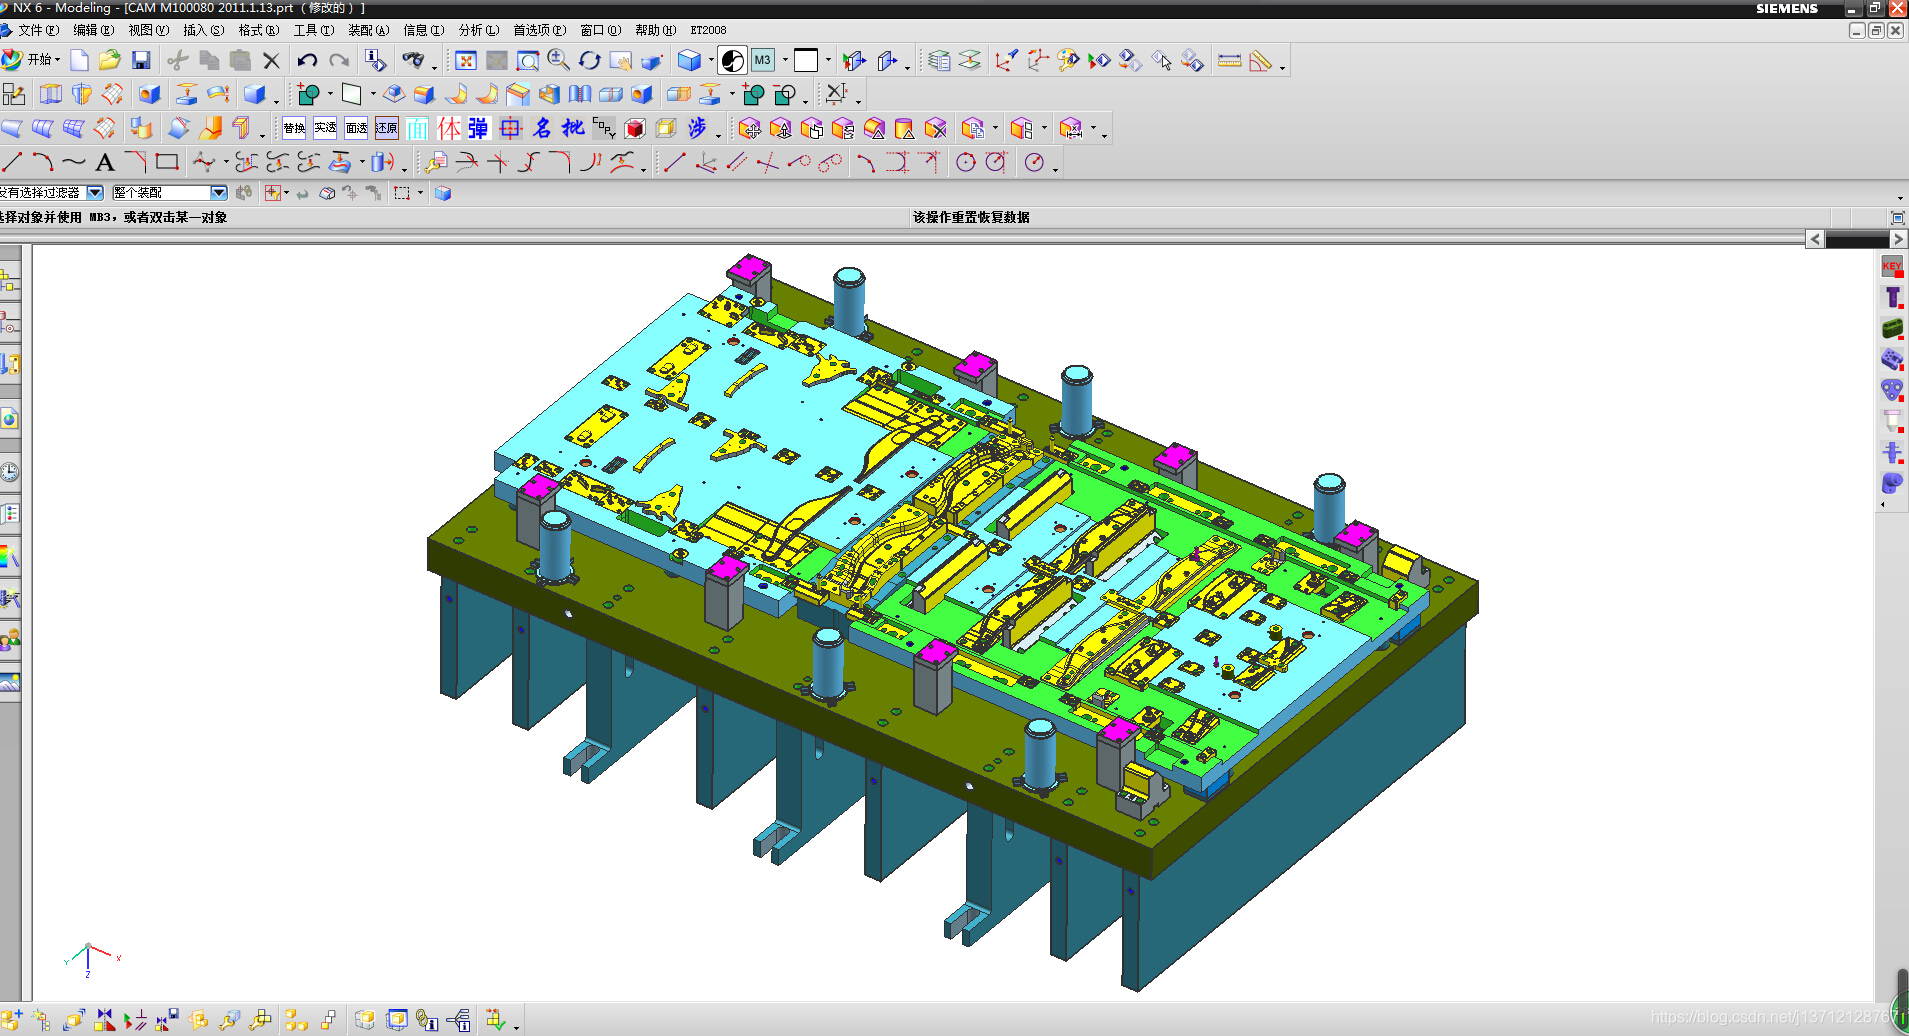The width and height of the screenshot is (1909, 1036).
Task: Click the COPY icon
Action: (604, 128)
